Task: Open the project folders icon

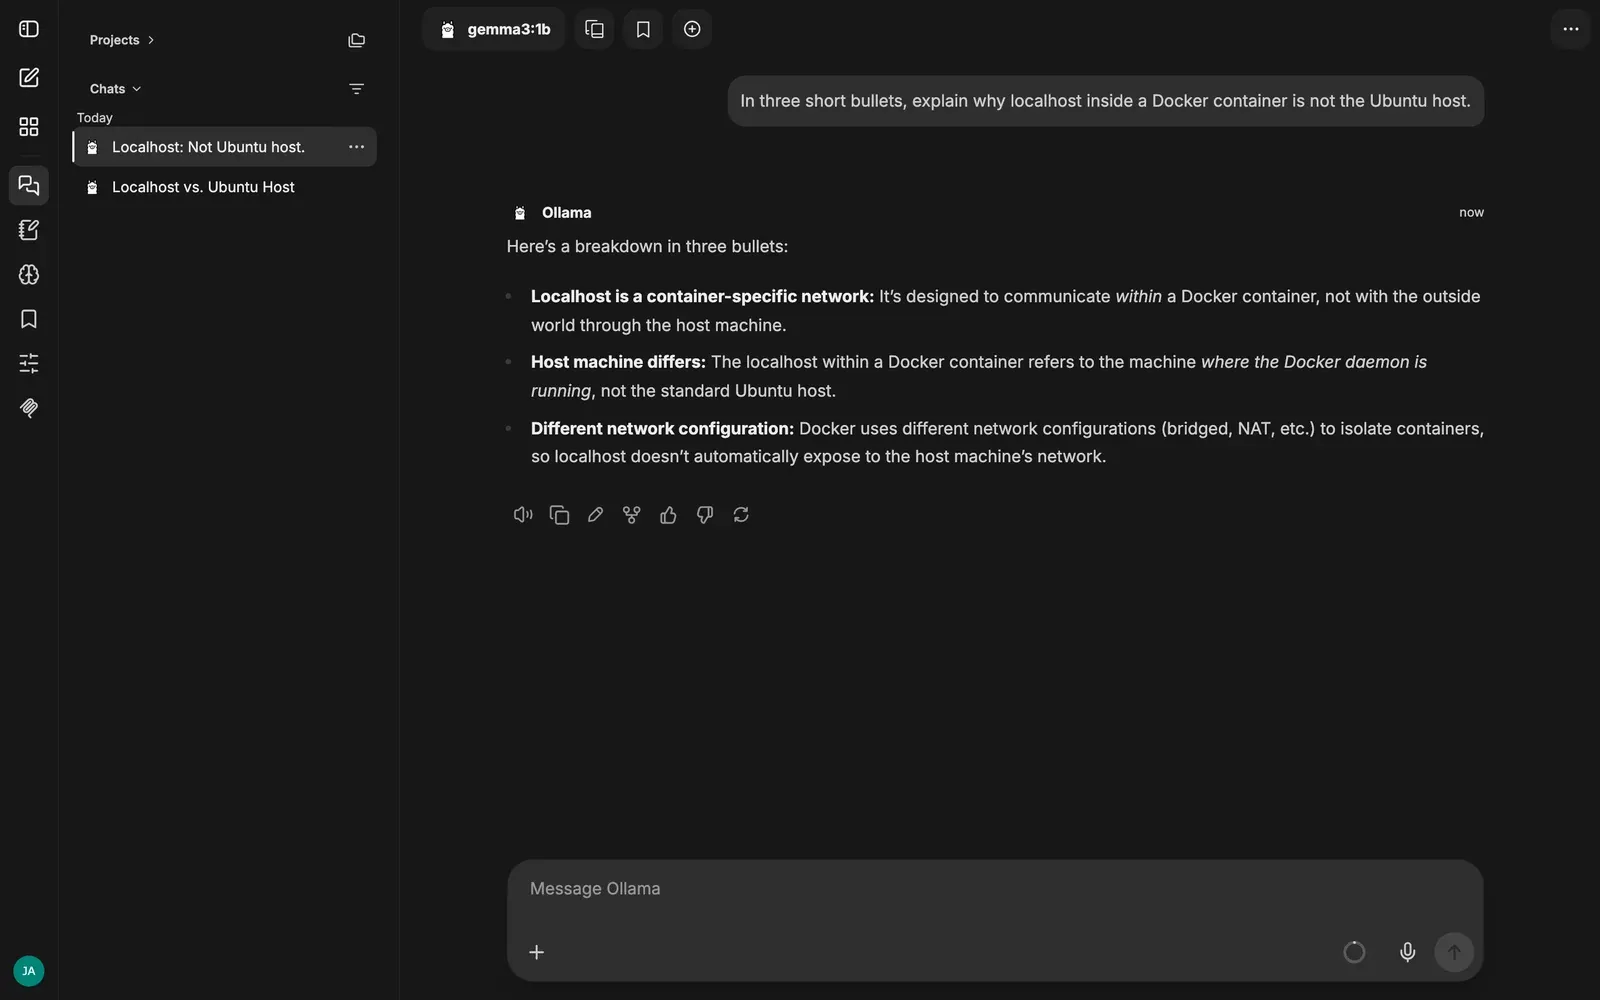Action: tap(356, 40)
